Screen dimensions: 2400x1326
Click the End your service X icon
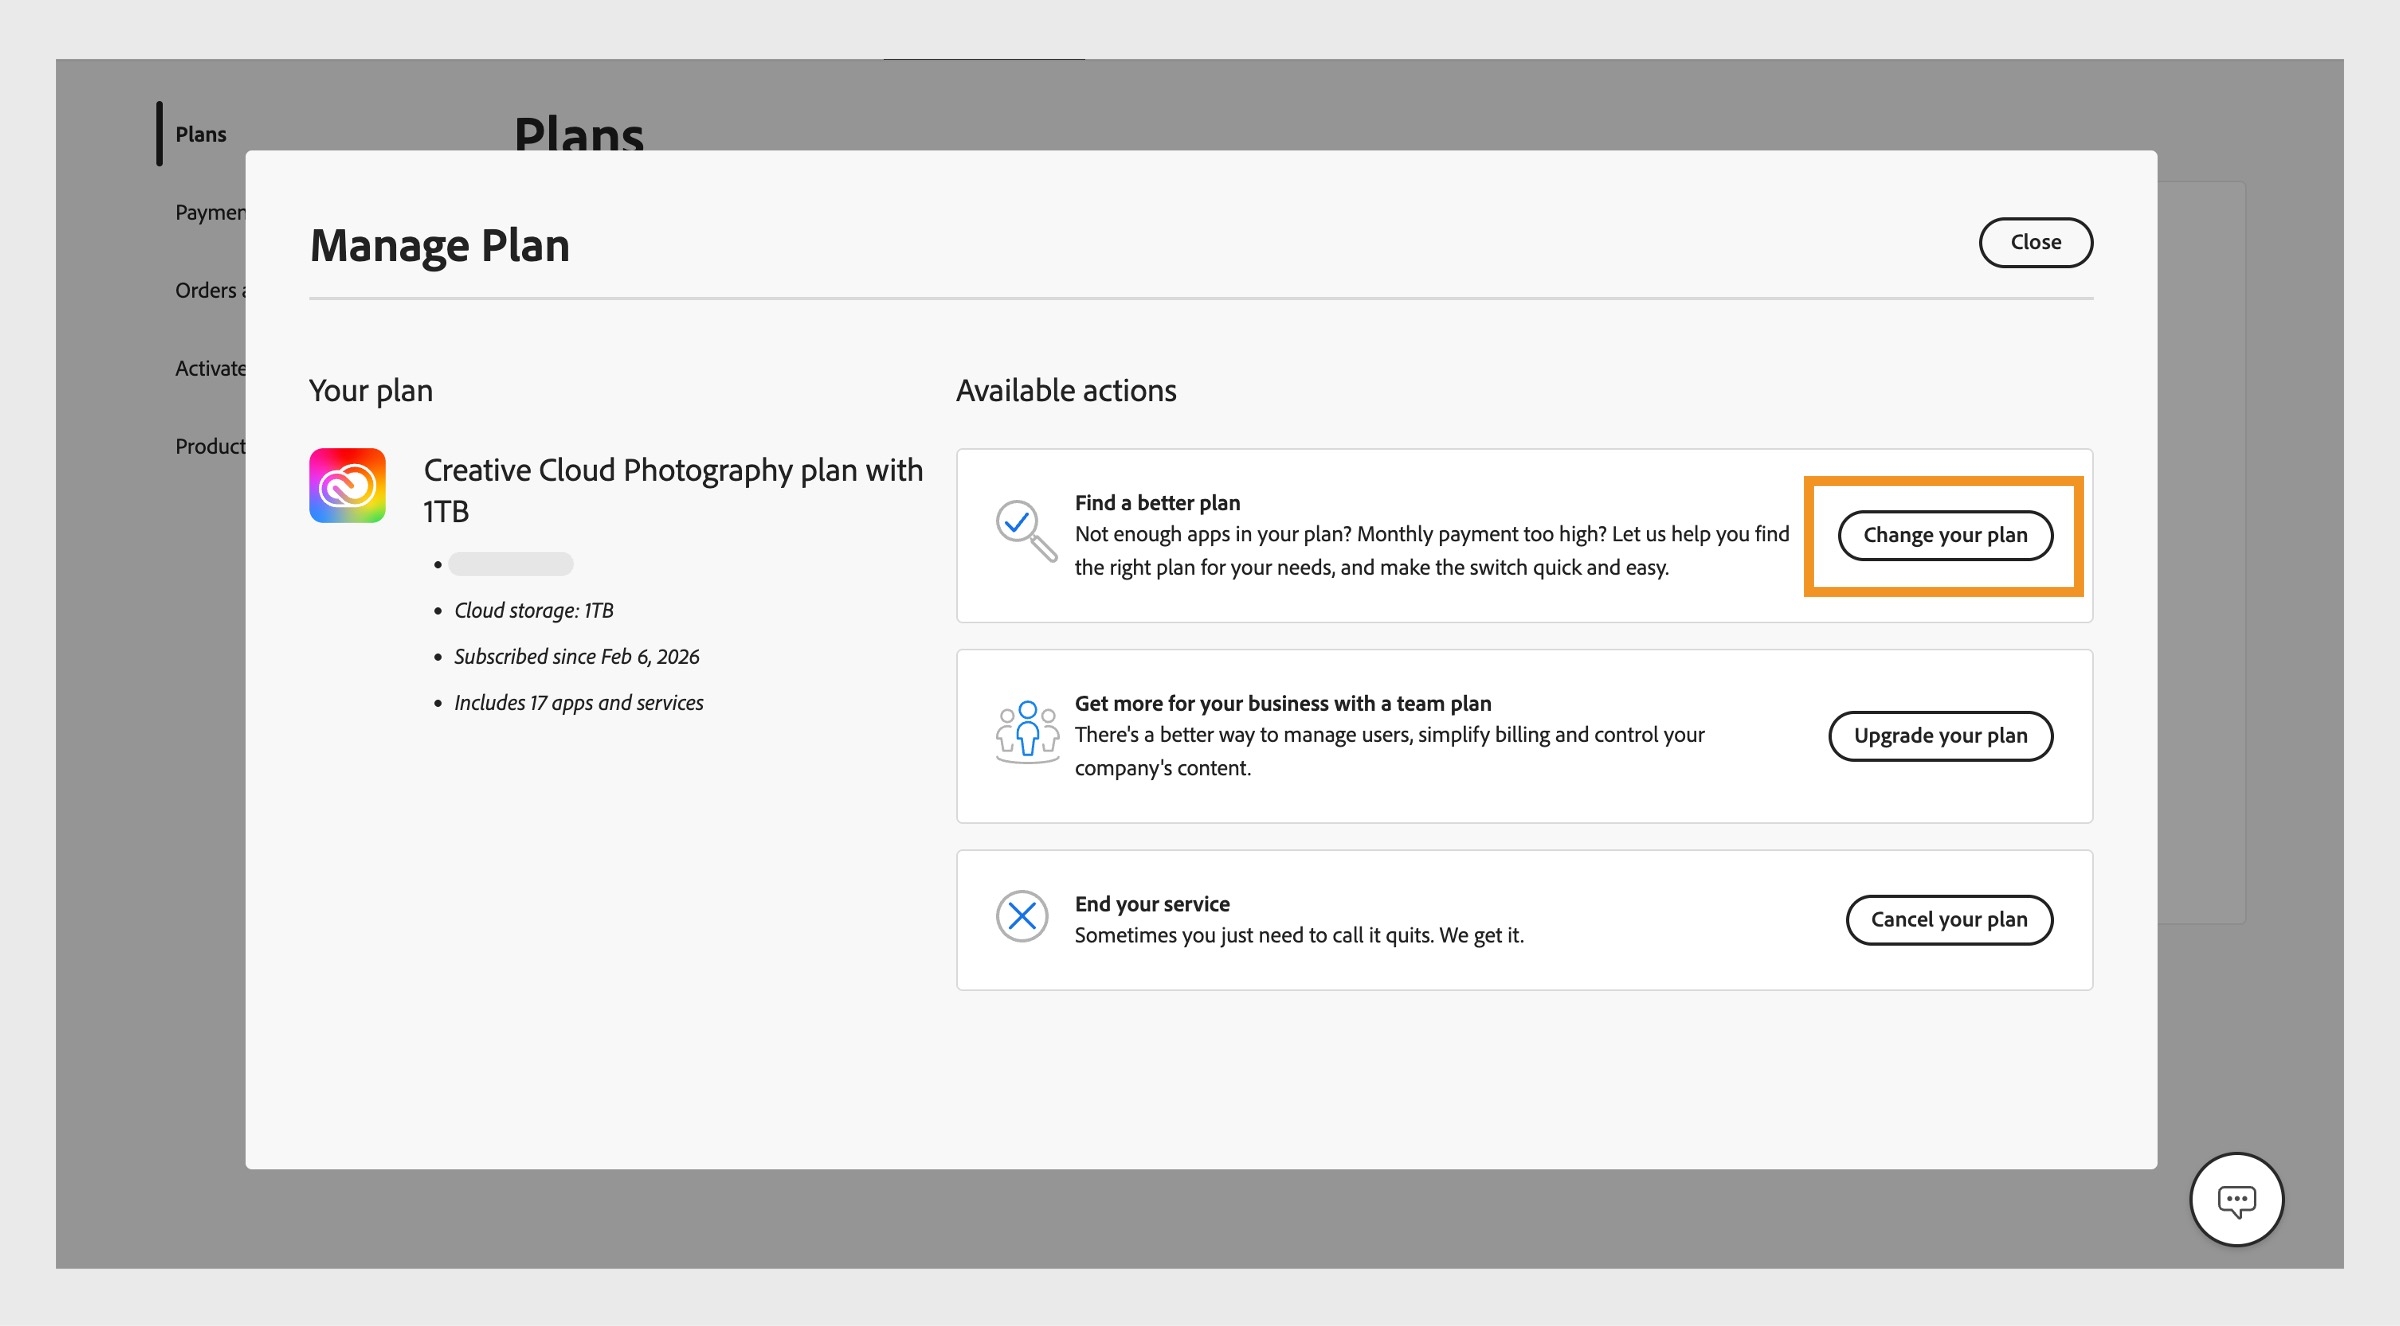coord(1023,915)
